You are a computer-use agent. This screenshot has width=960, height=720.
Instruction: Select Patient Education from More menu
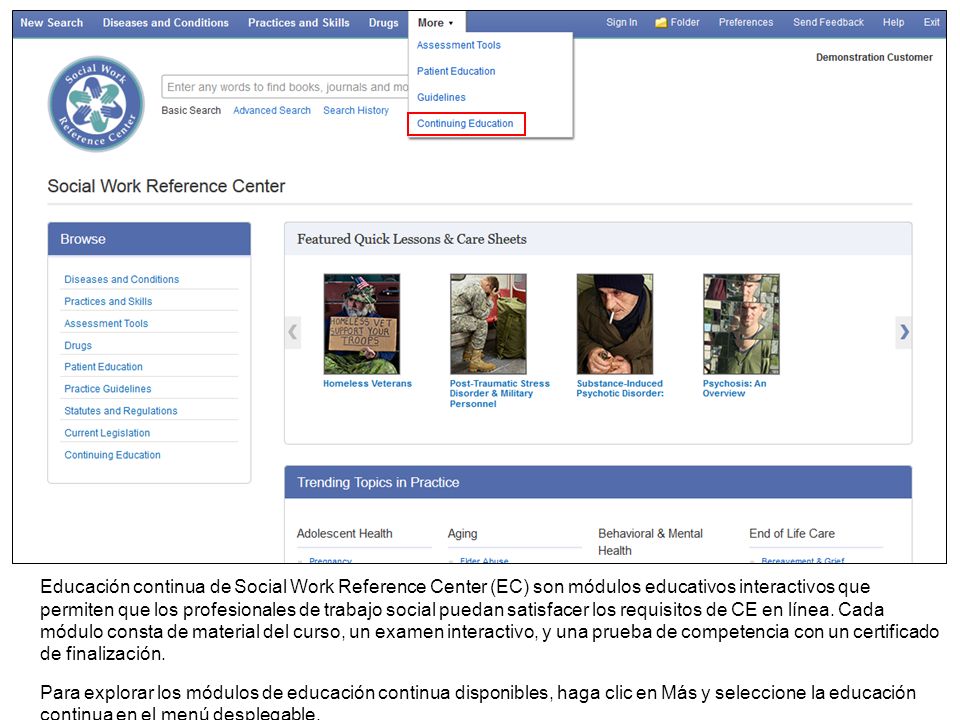tap(456, 71)
